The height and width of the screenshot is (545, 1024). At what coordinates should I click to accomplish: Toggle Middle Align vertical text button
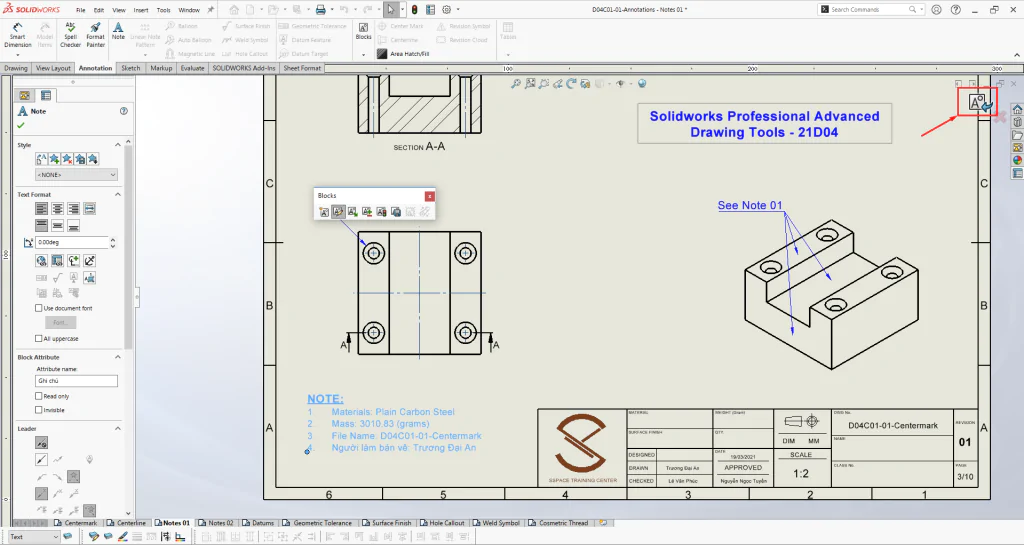point(57,226)
